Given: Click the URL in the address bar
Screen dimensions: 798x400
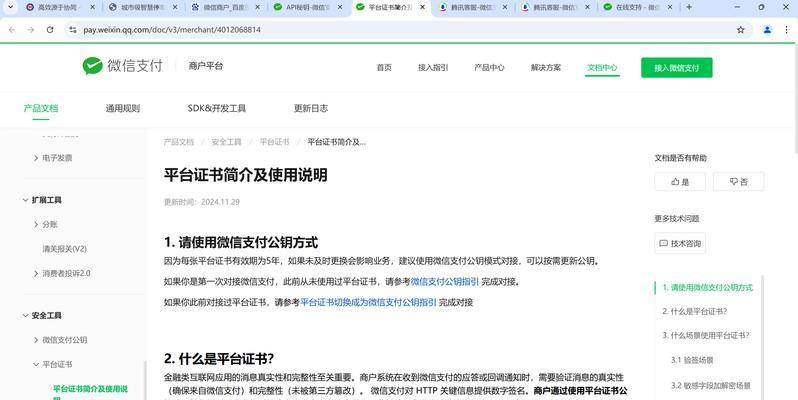Looking at the screenshot, I should tap(172, 30).
